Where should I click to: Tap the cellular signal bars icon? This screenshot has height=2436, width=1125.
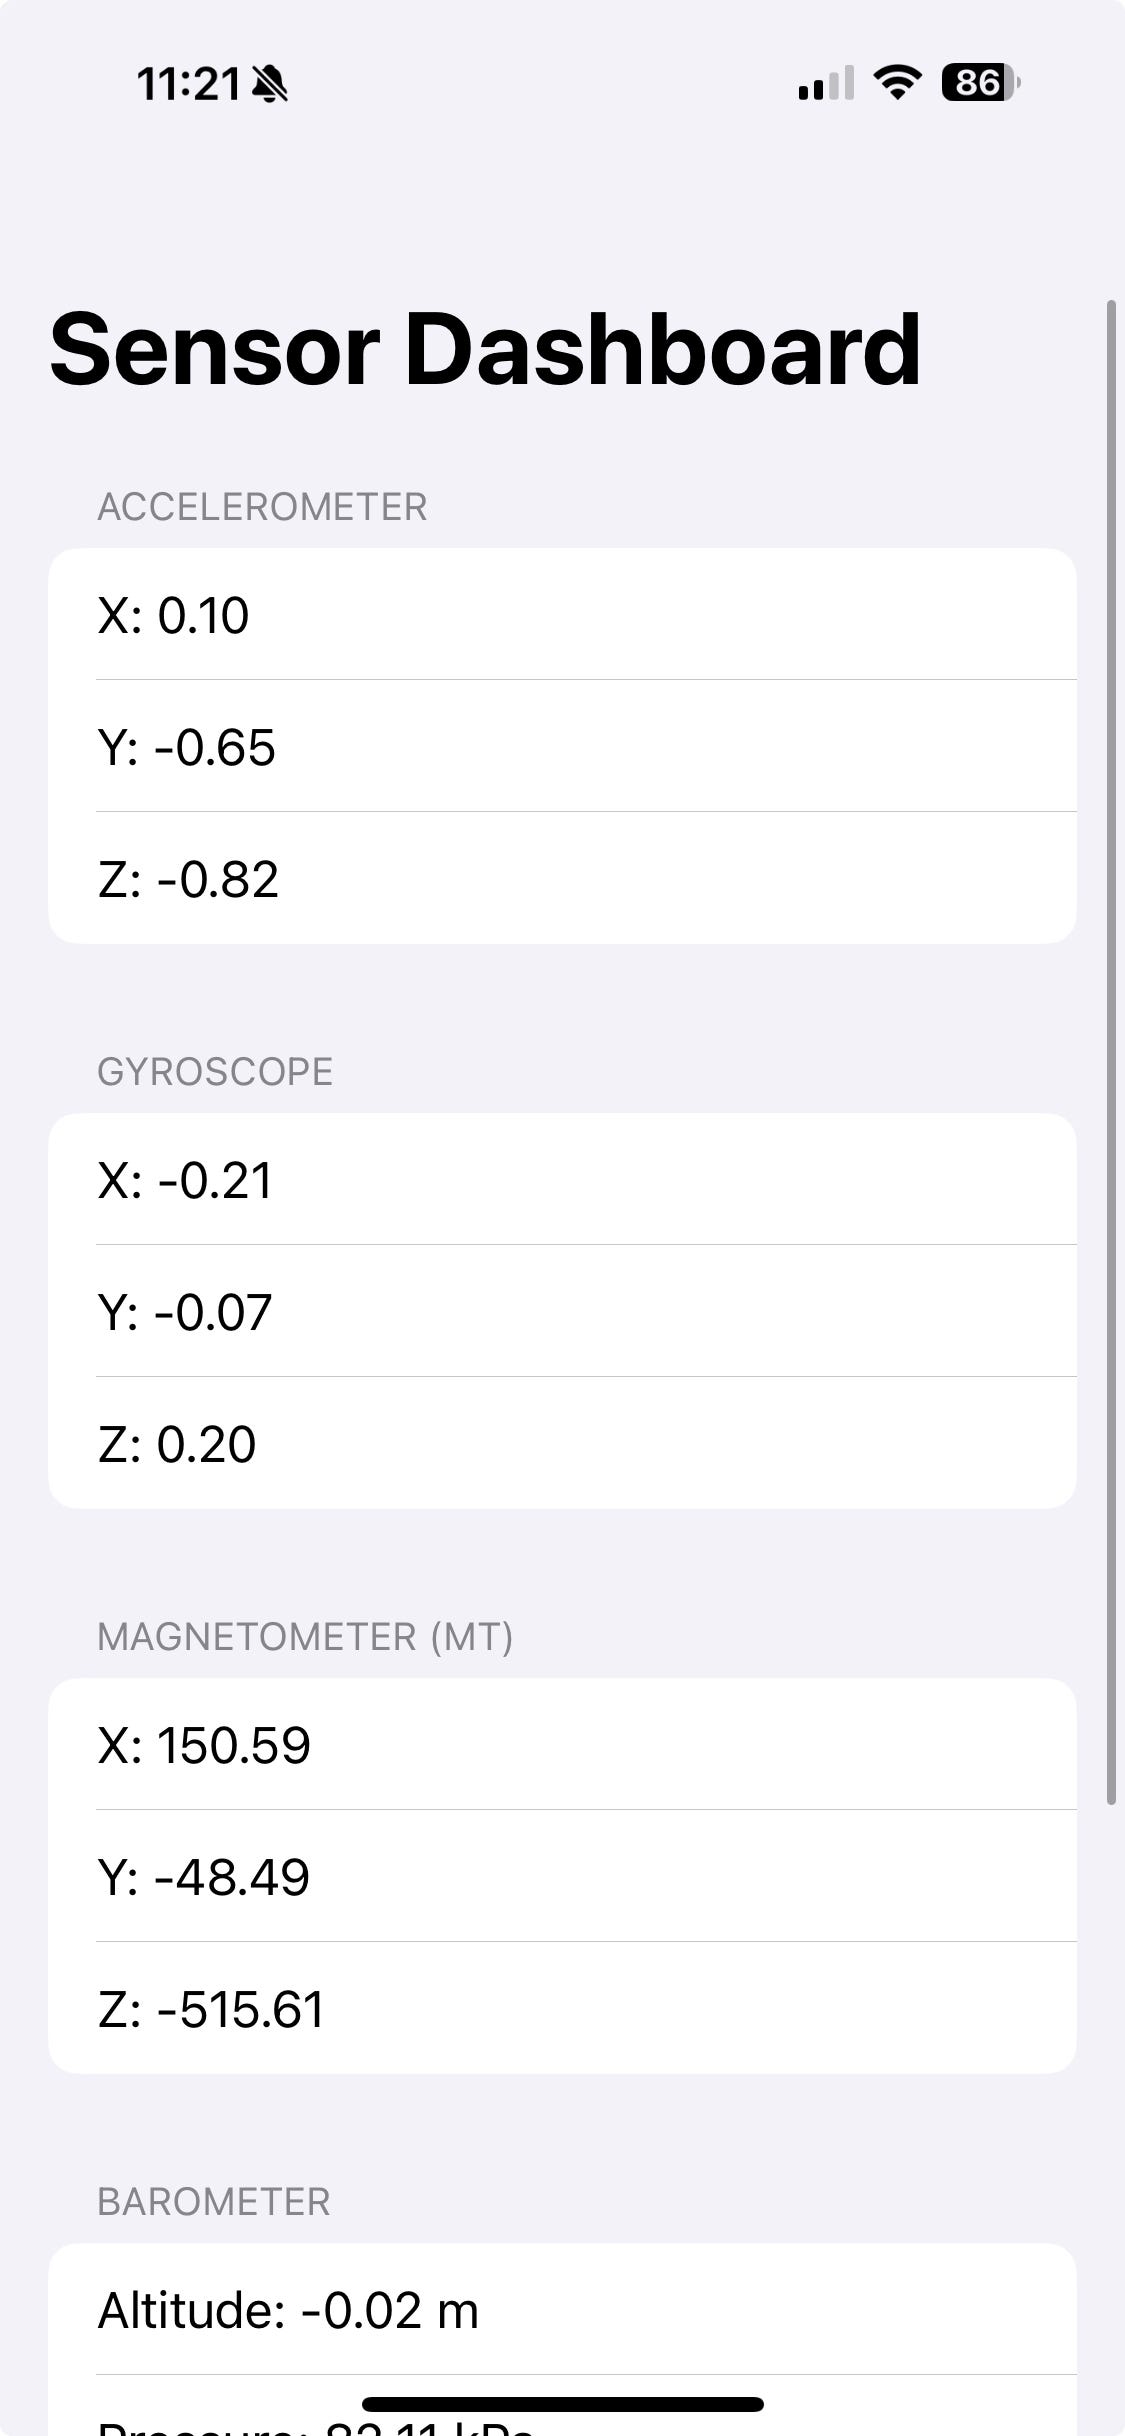click(x=825, y=84)
